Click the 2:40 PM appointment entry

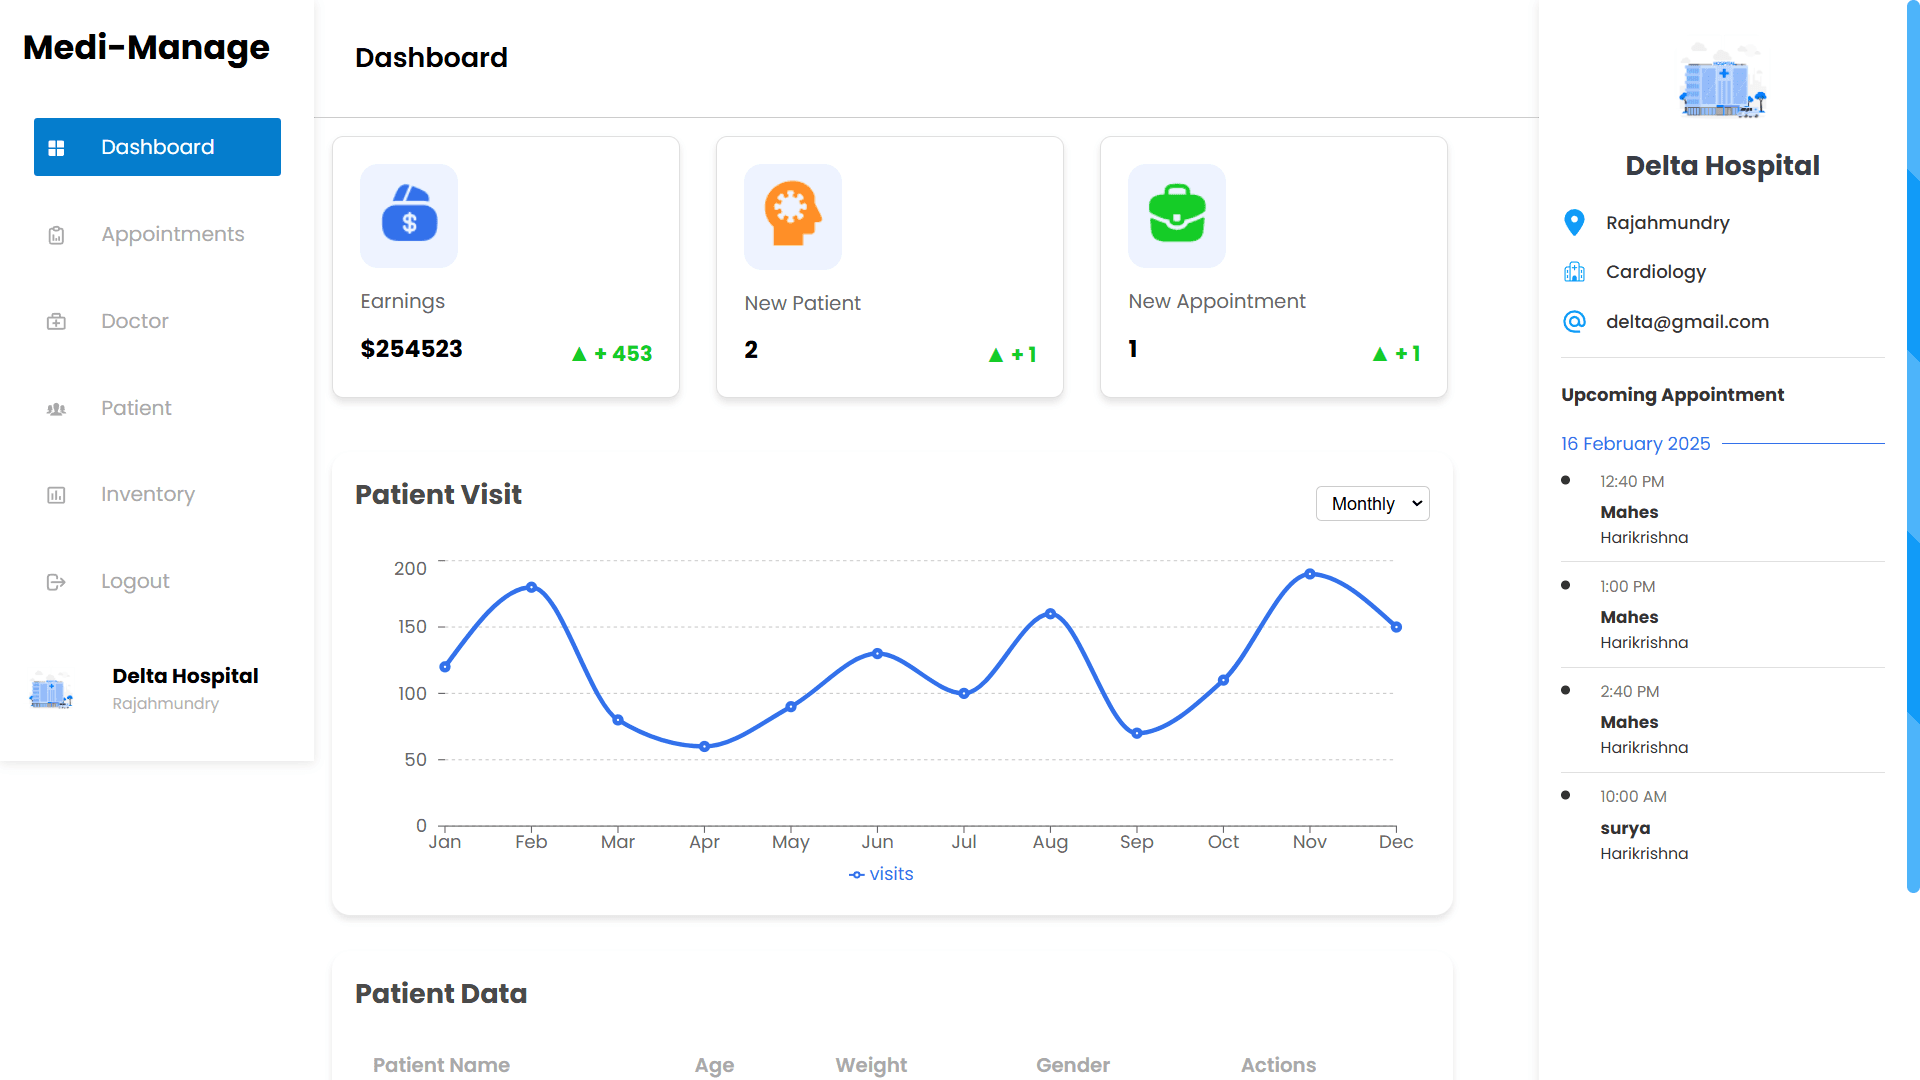click(x=1722, y=719)
